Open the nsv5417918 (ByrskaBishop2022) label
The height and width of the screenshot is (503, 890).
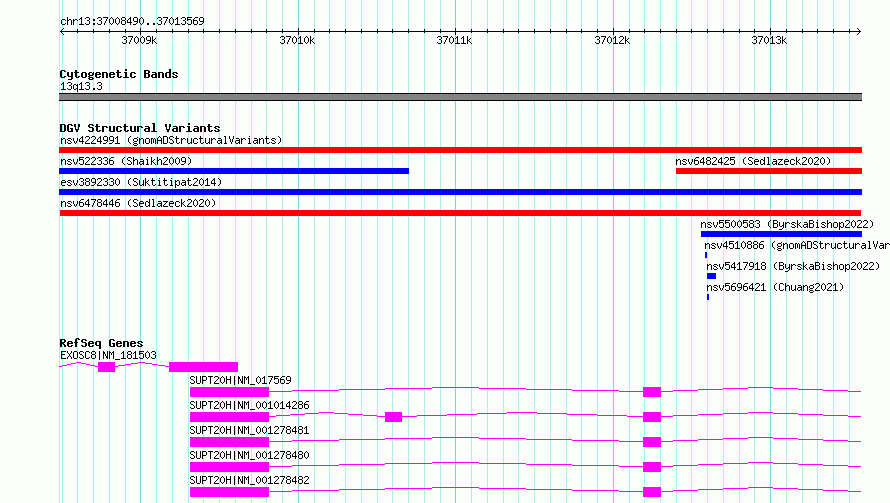(x=793, y=266)
